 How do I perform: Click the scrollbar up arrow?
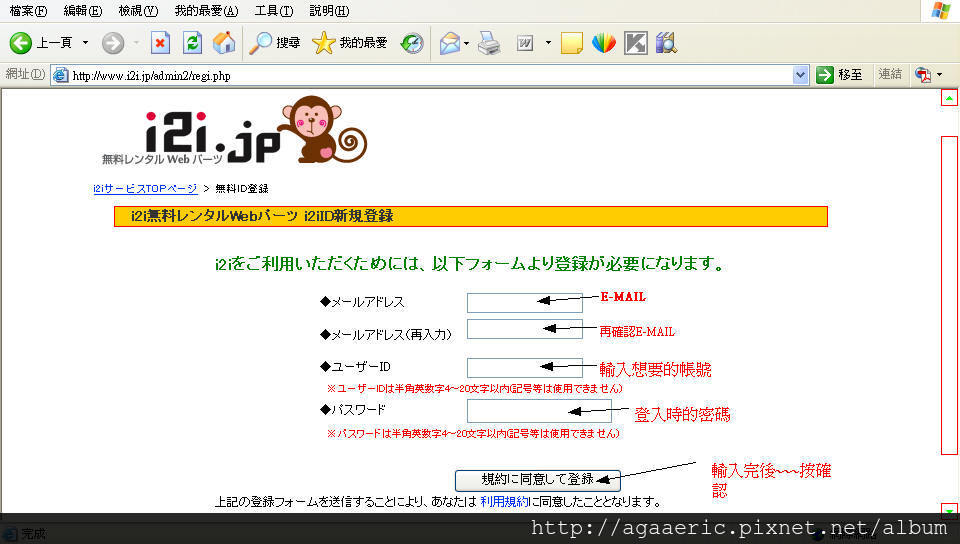(949, 98)
